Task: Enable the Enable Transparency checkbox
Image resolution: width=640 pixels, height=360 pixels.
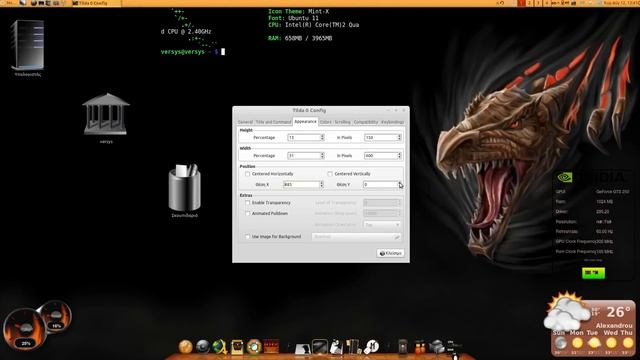Action: (247, 203)
